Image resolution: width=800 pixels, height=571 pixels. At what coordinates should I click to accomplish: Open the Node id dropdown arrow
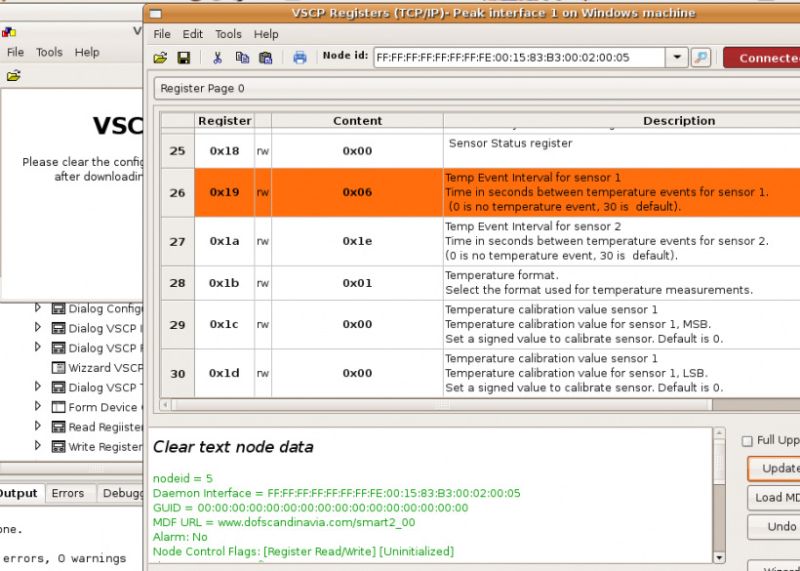[x=677, y=57]
